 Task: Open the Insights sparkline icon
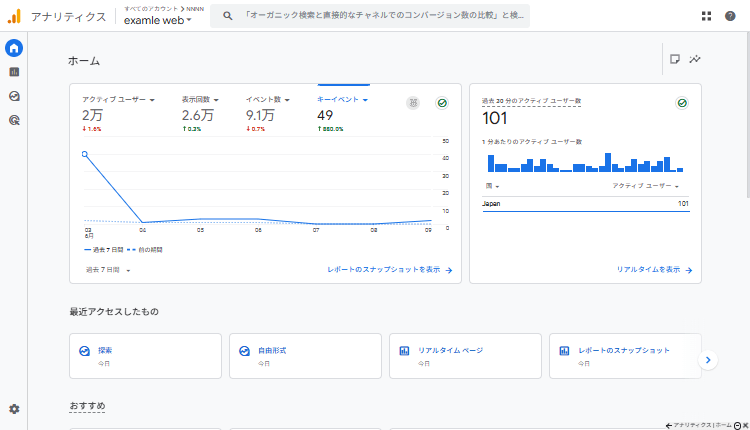[x=695, y=59]
